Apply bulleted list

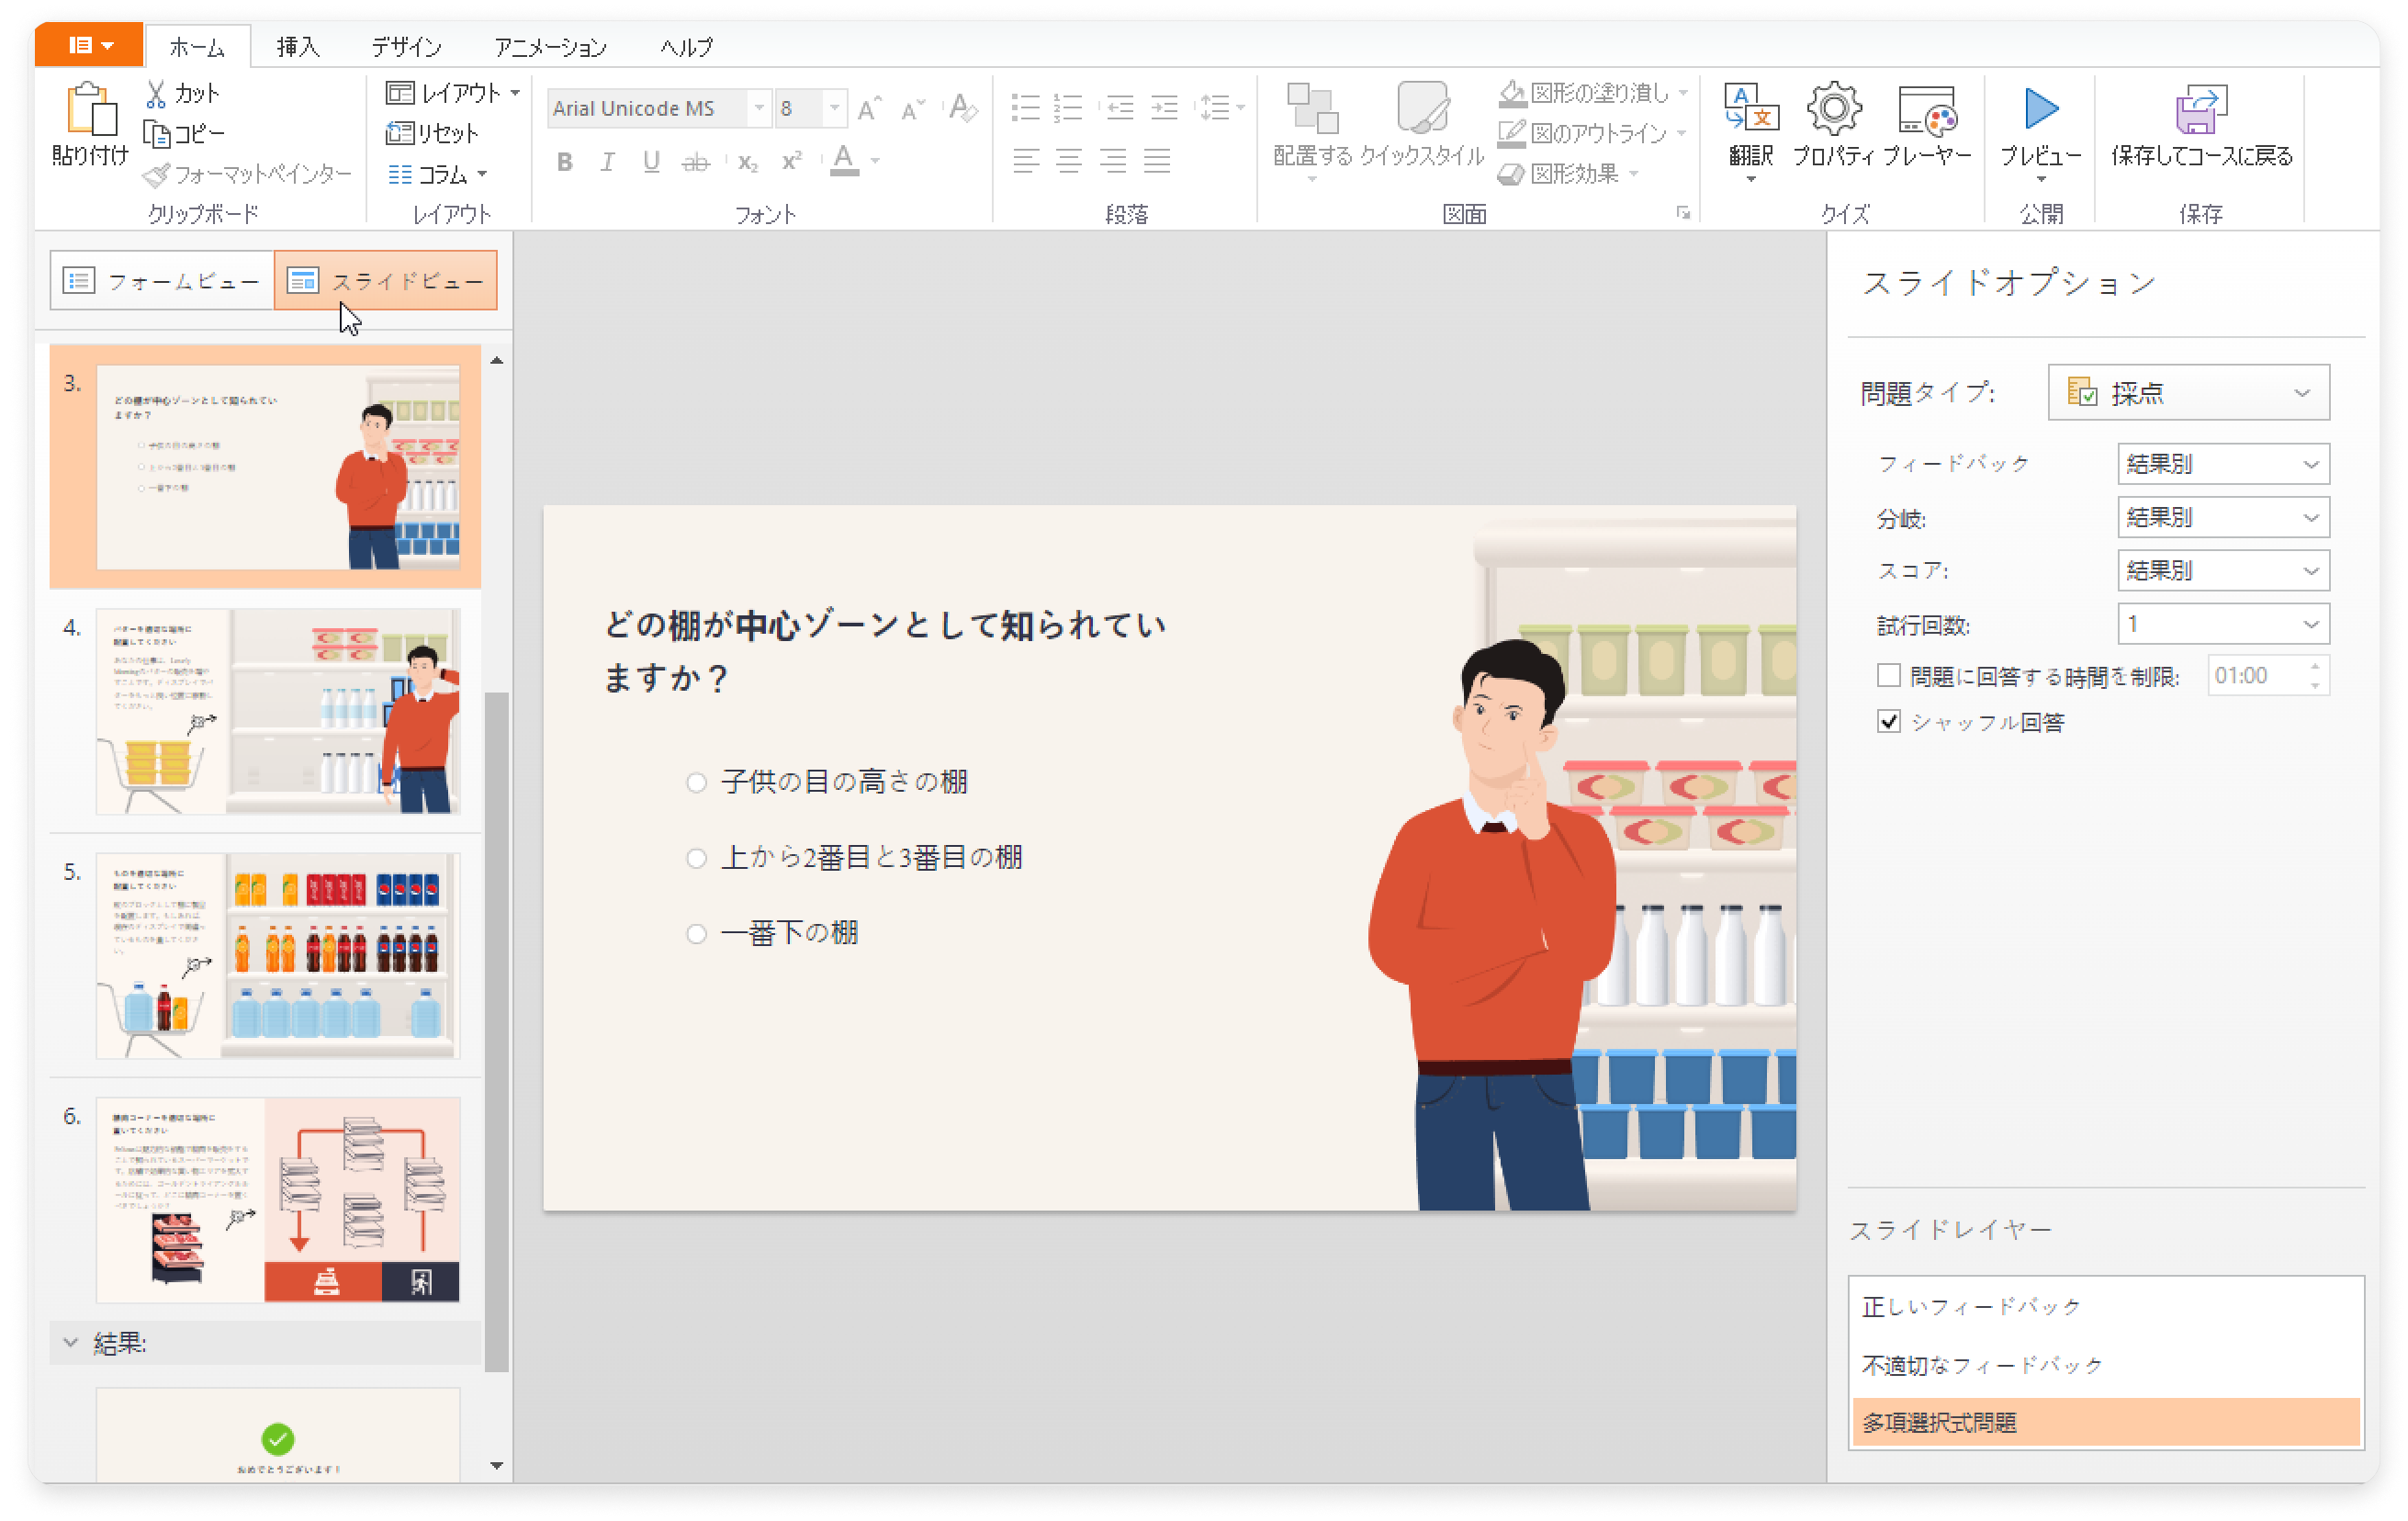pos(1026,107)
